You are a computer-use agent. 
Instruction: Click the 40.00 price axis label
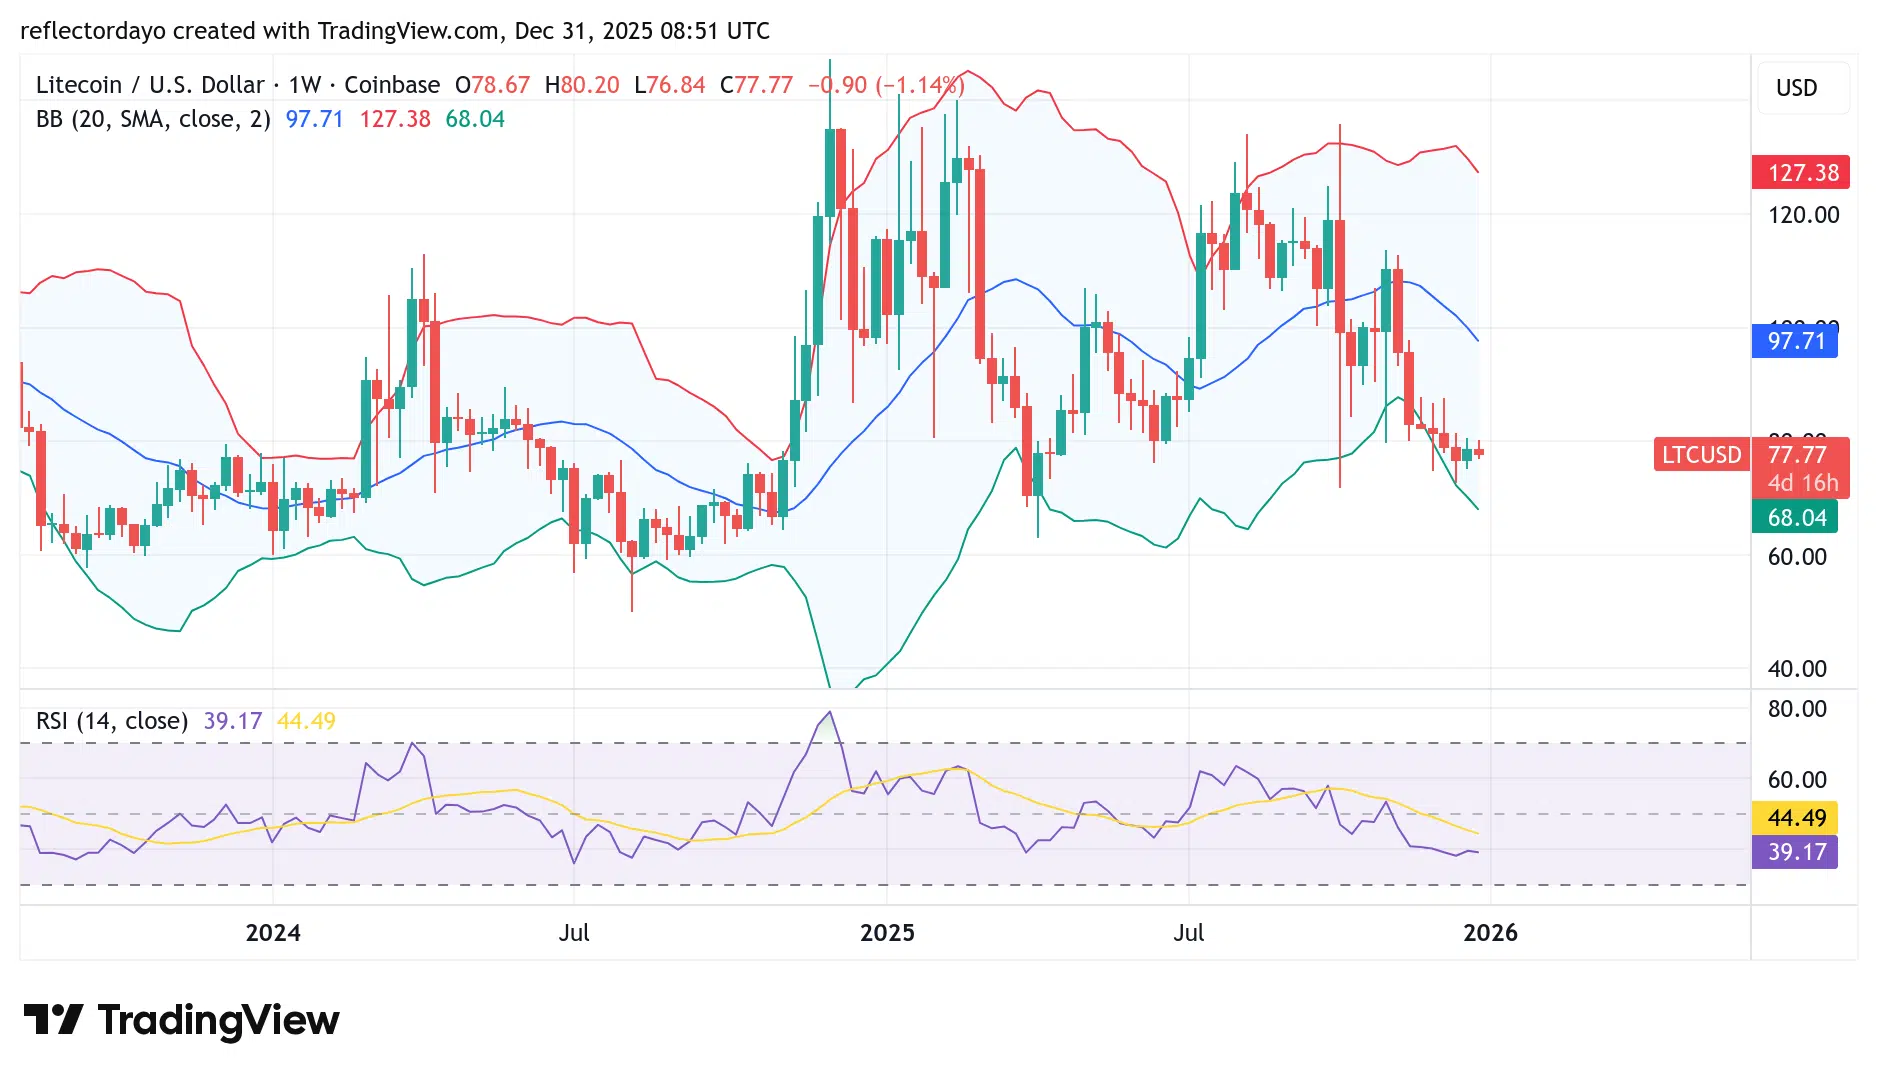[x=1797, y=669]
